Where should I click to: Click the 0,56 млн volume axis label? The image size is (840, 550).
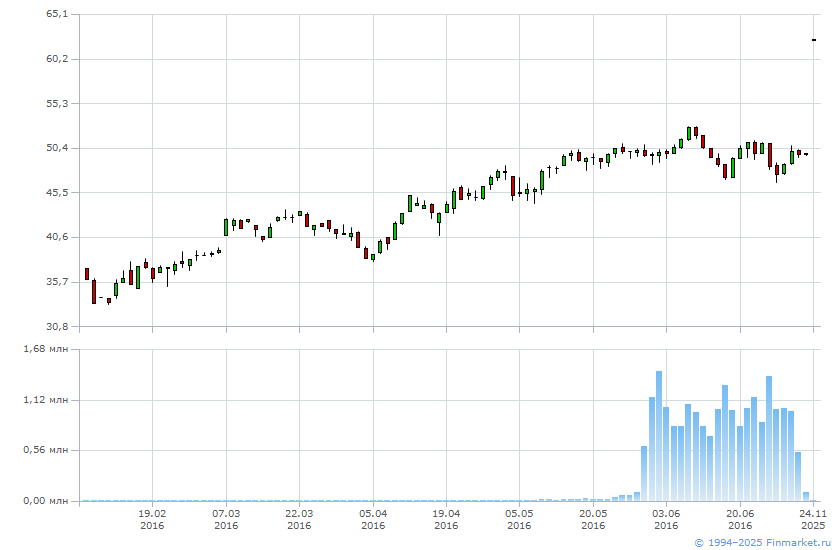[47, 450]
